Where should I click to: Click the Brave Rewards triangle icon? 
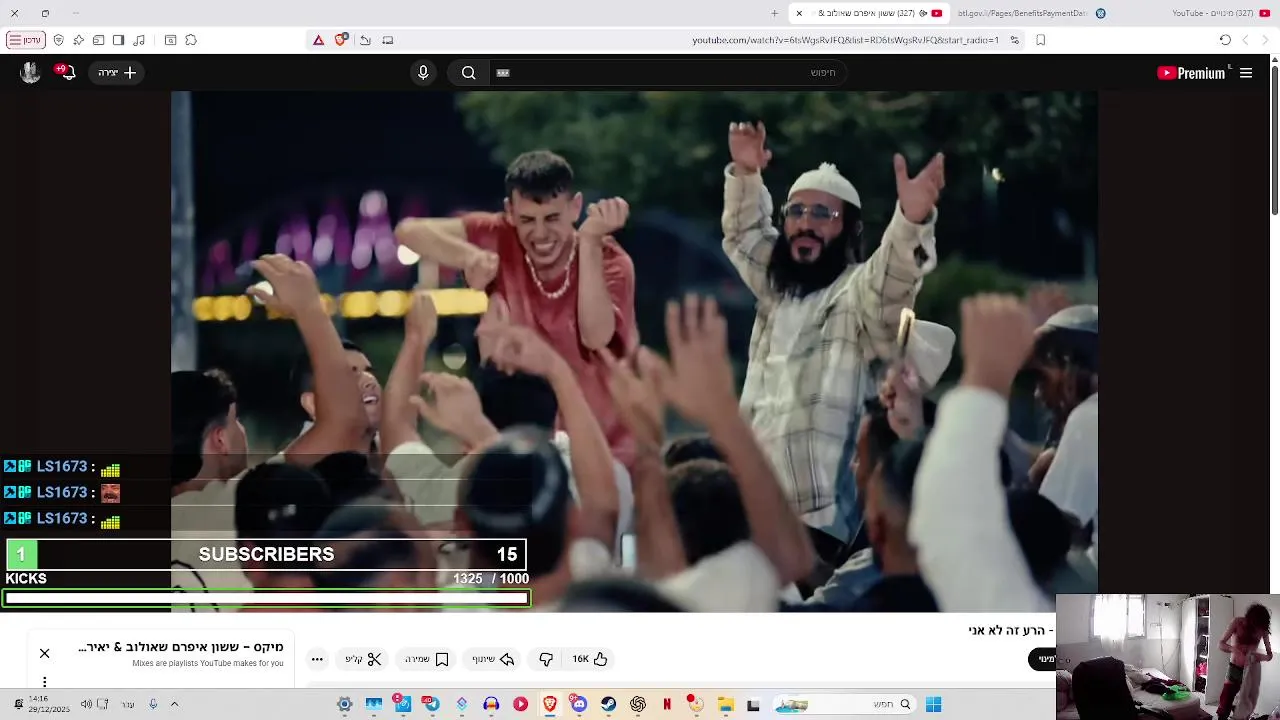pyautogui.click(x=318, y=40)
